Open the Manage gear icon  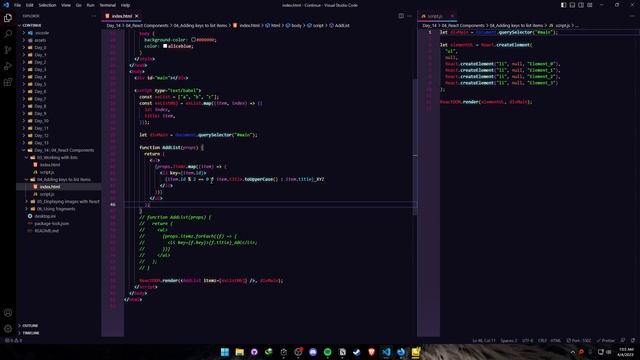point(8,329)
